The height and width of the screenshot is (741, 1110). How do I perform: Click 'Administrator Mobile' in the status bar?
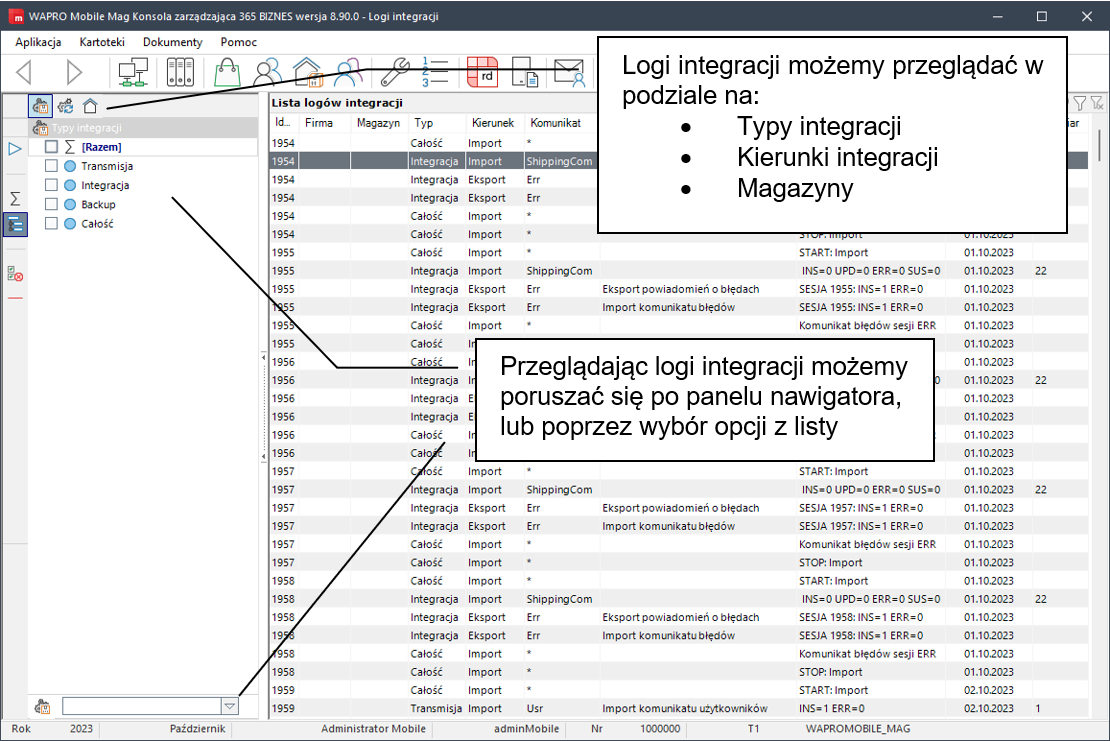[373, 729]
